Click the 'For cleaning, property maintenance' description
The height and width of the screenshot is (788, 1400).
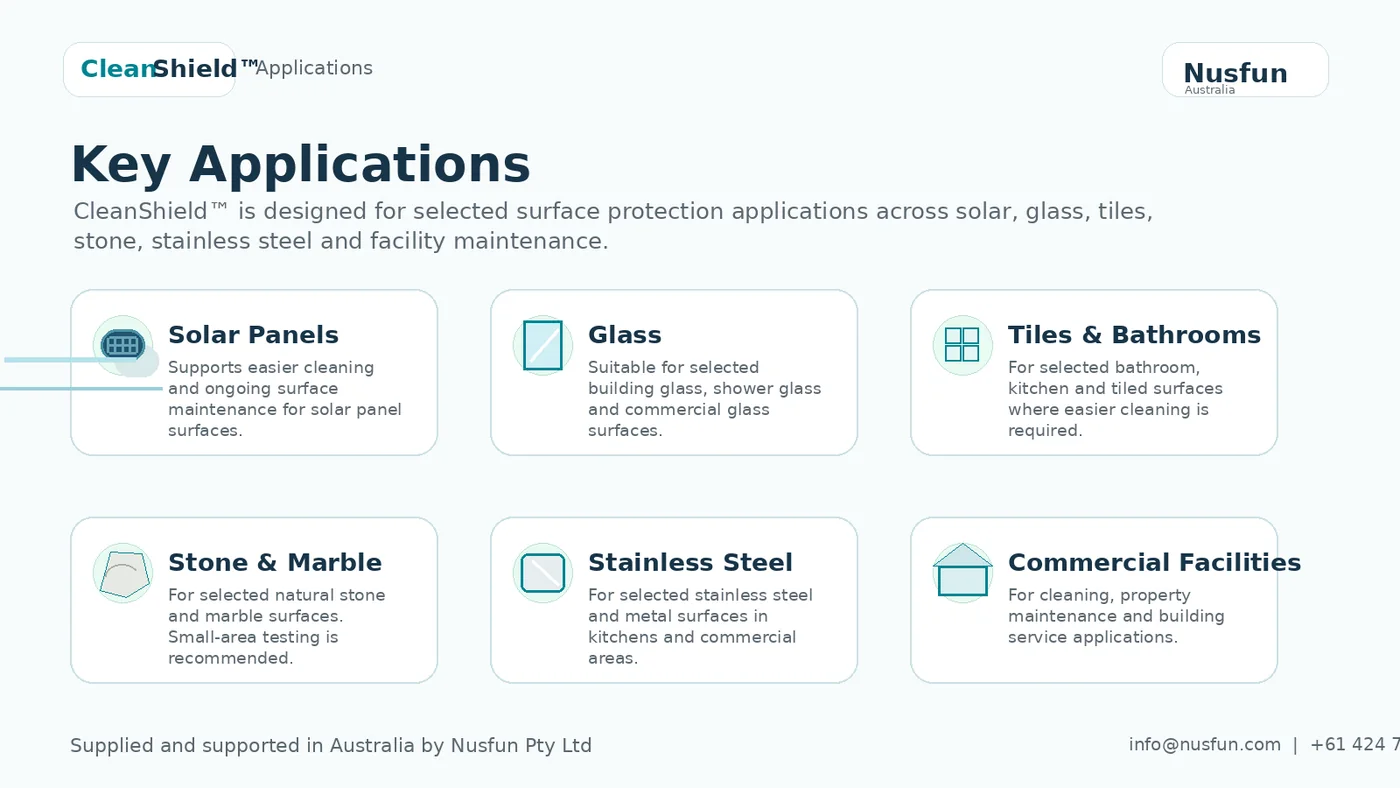click(x=1116, y=616)
